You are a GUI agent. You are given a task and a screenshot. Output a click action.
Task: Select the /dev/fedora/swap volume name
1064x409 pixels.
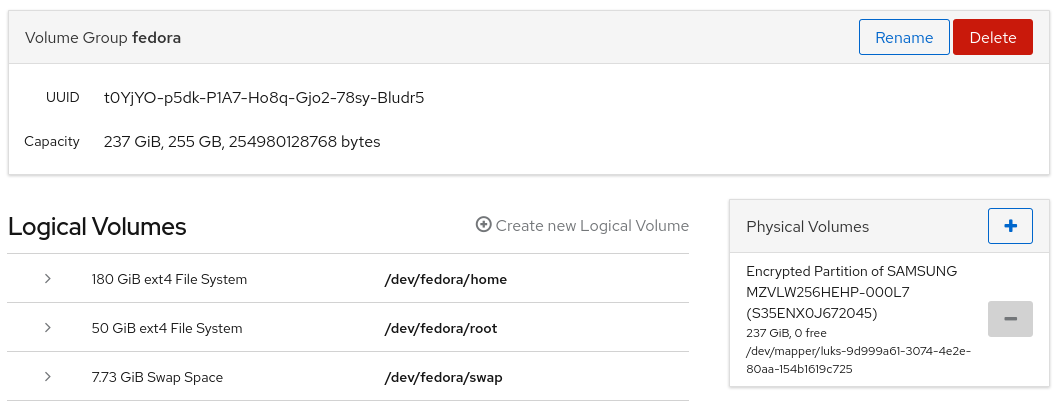point(443,377)
